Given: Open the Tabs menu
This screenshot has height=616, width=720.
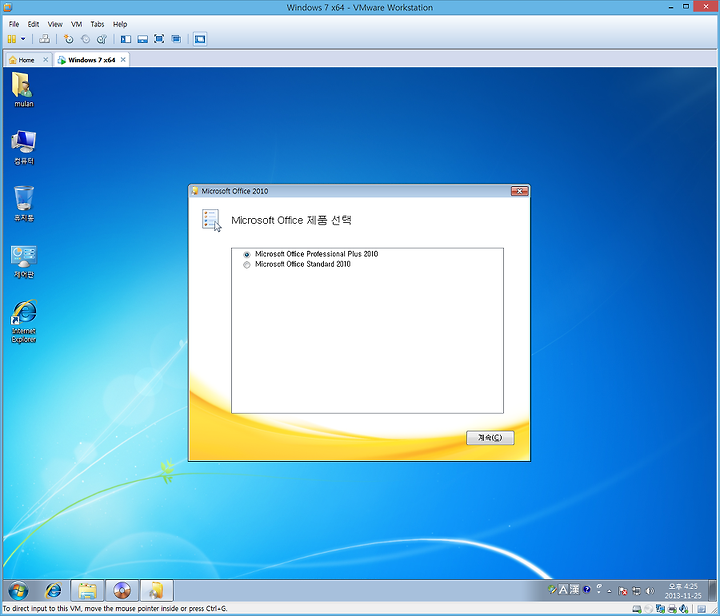Looking at the screenshot, I should click(x=97, y=24).
